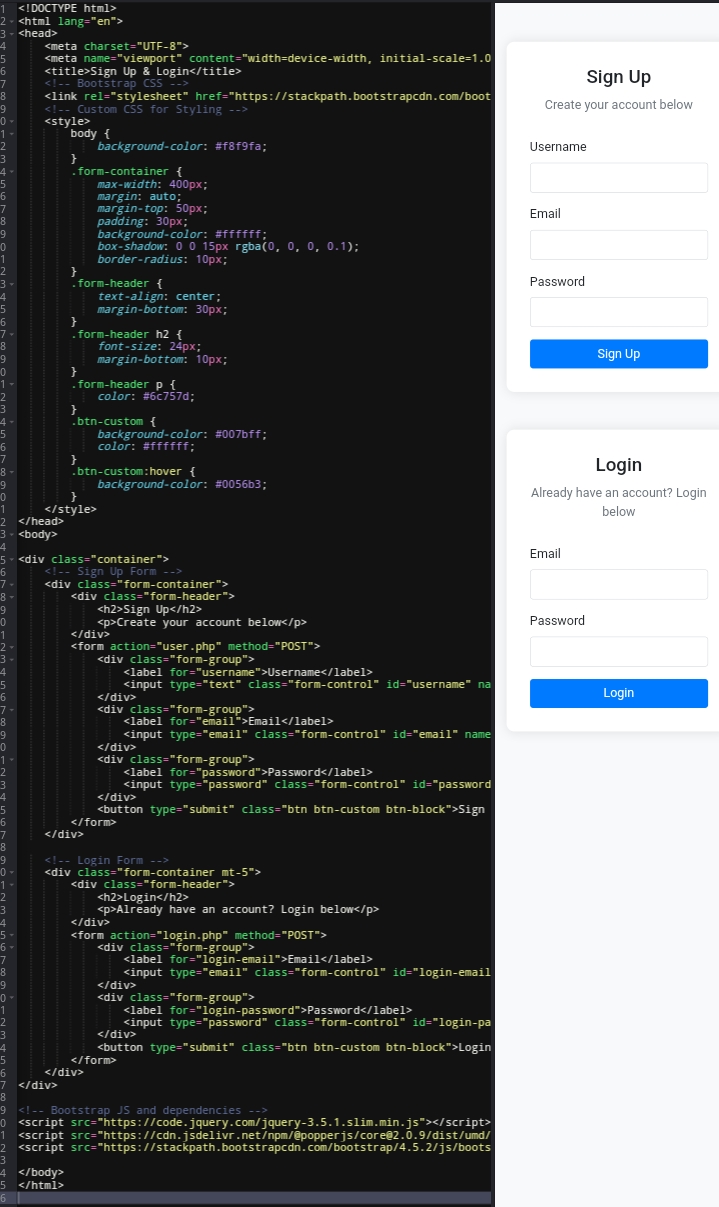Fold the .btn-custom:hover { rule
The width and height of the screenshot is (719, 1207).
[11, 471]
